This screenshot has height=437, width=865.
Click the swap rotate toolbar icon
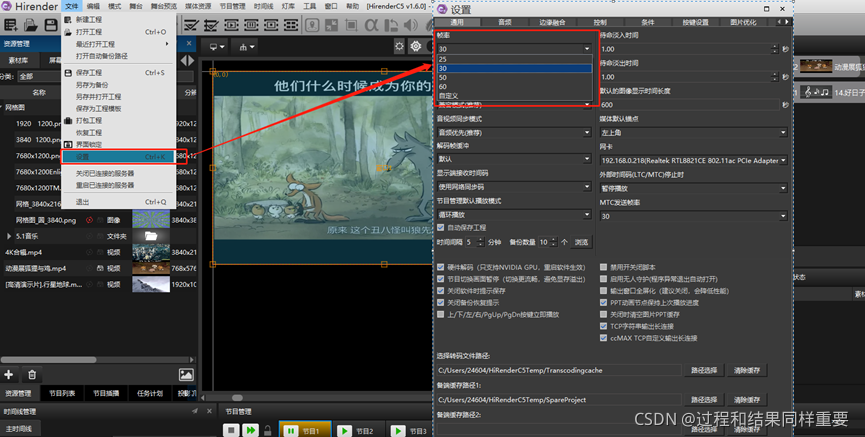tap(391, 25)
